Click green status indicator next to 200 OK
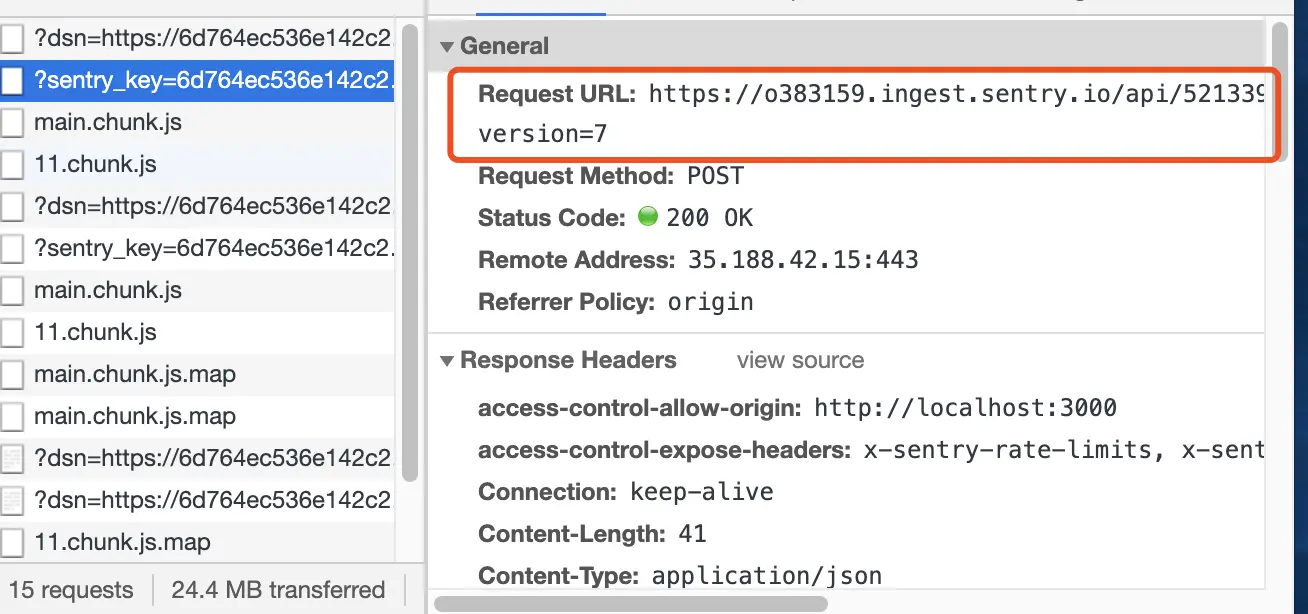 point(647,217)
